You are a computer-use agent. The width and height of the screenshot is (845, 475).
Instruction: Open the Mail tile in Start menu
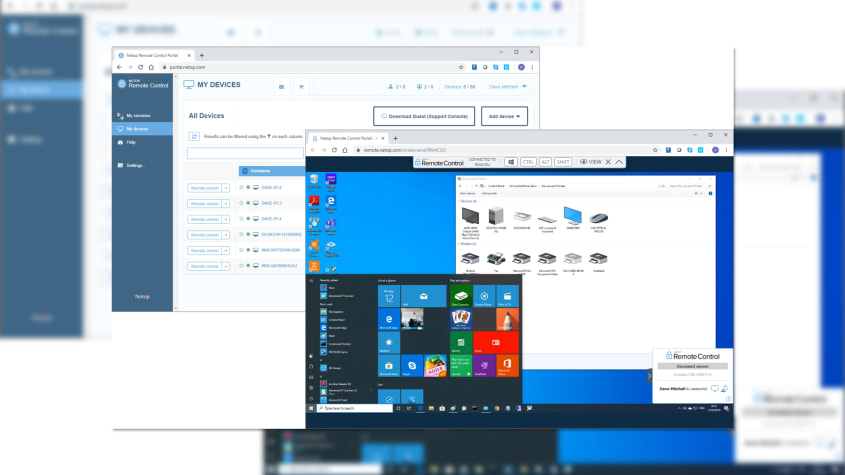tap(424, 296)
